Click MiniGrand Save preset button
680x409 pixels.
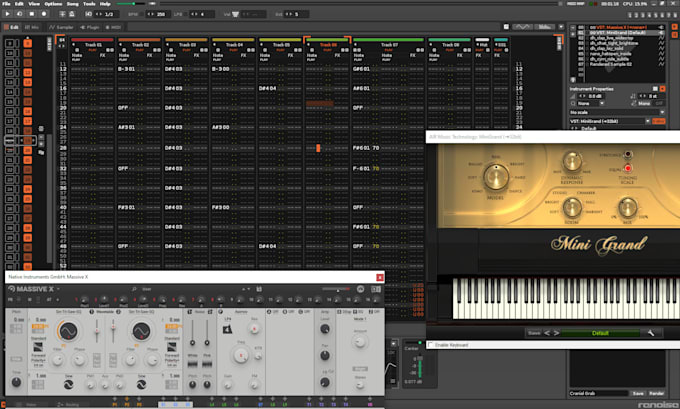coord(534,333)
